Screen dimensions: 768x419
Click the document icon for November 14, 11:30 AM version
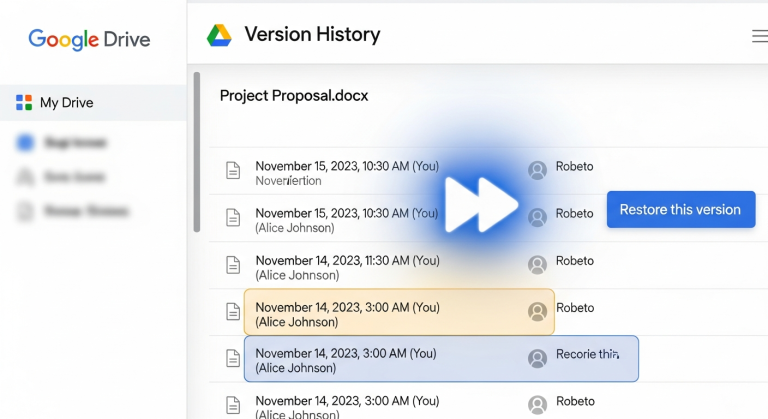coord(233,265)
